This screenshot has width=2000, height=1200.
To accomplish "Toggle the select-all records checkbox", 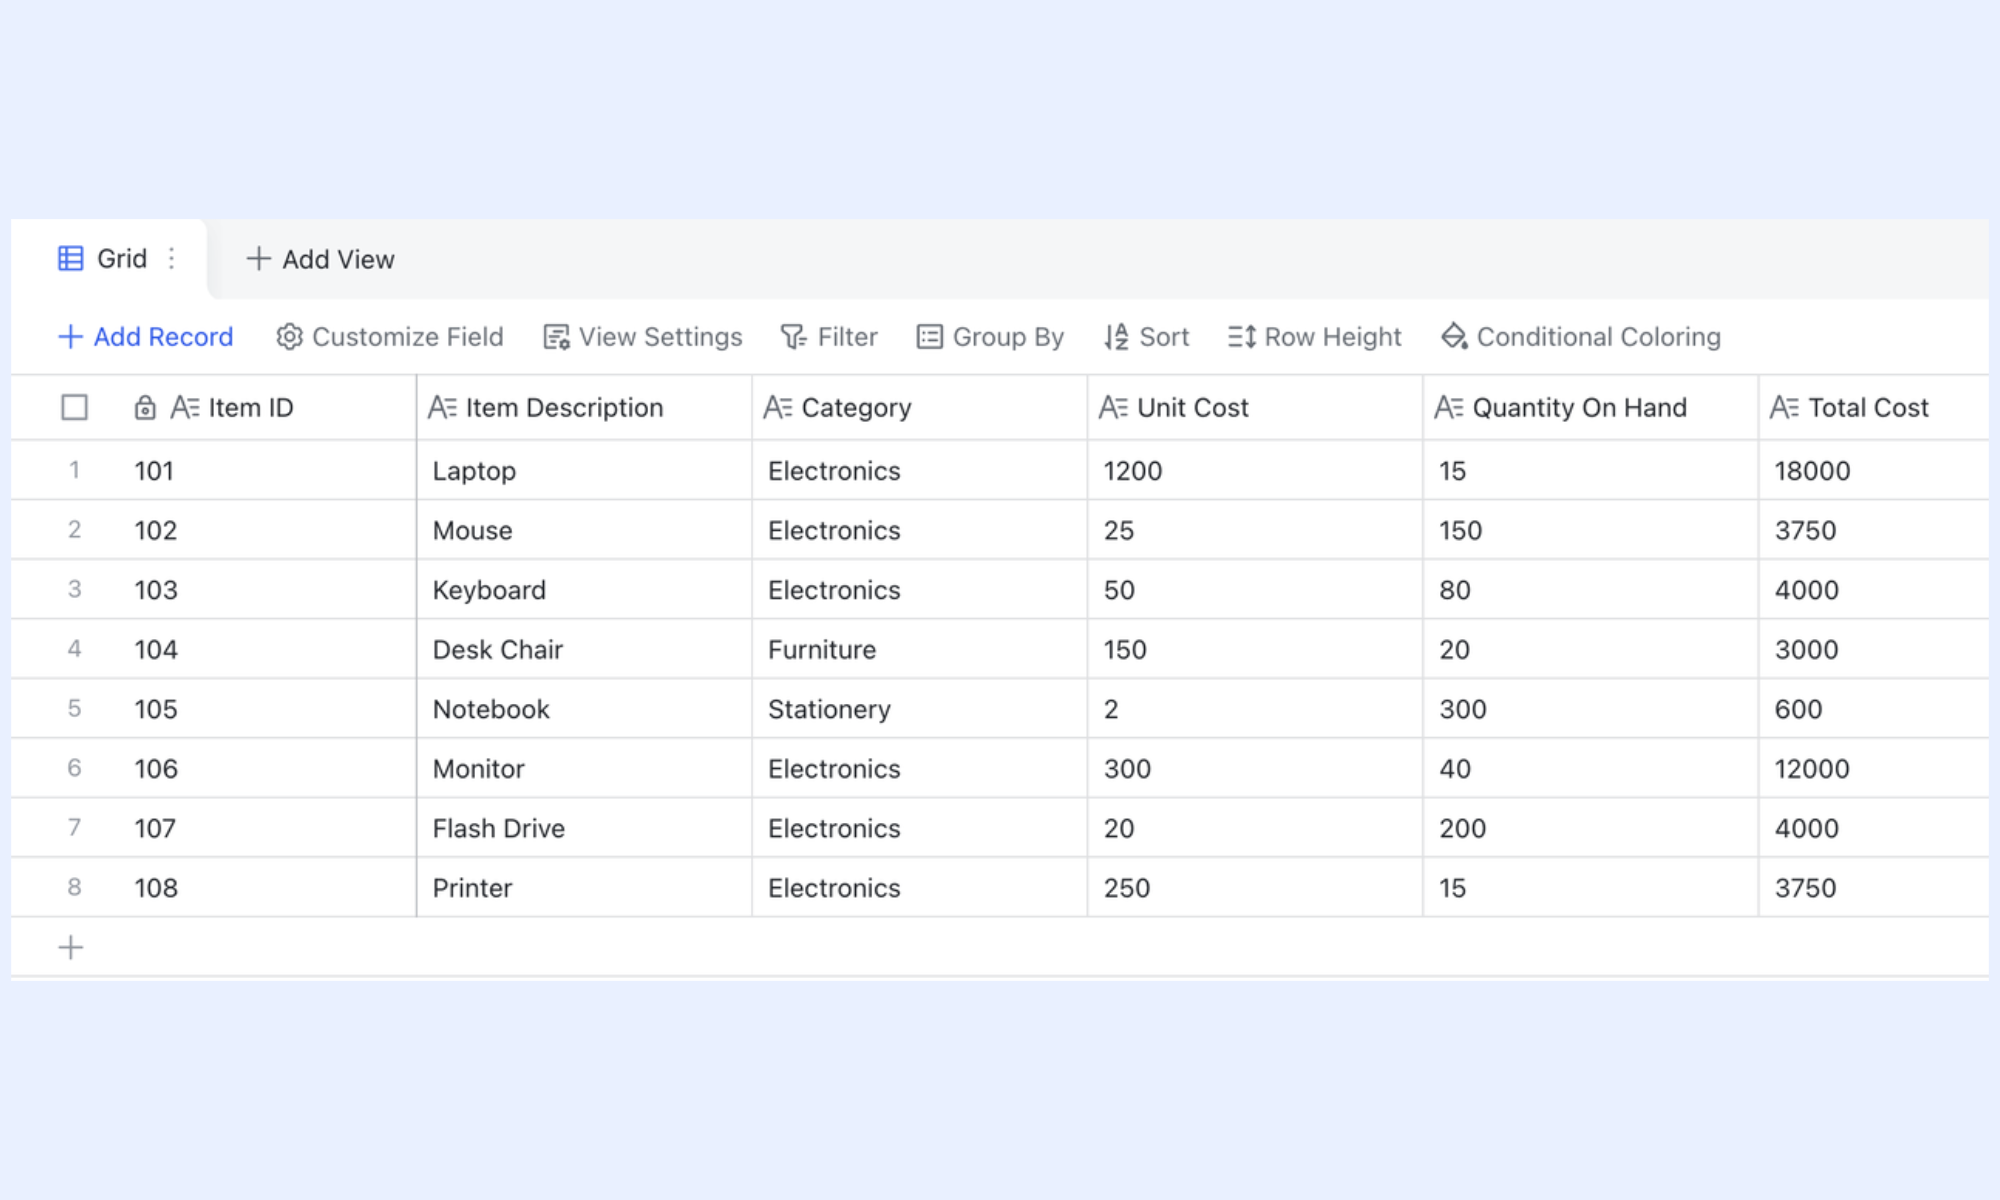I will [74, 407].
